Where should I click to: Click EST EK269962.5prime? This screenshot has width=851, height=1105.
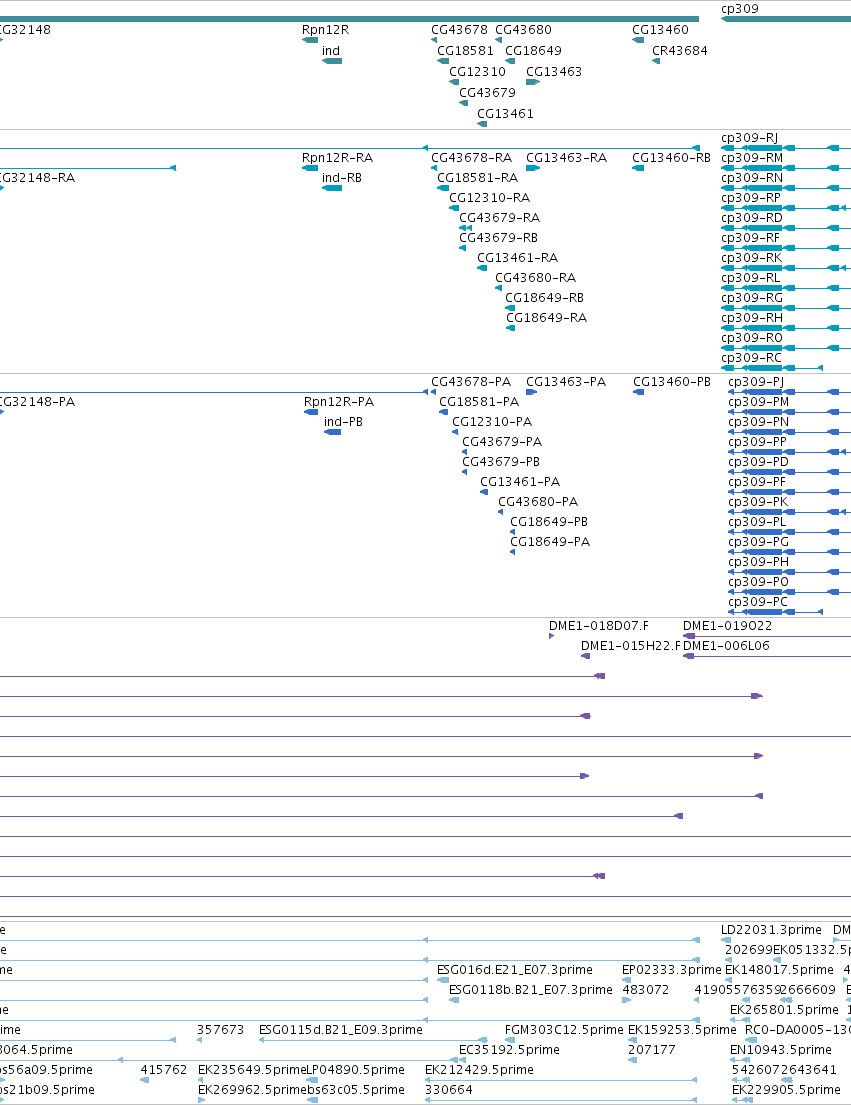tap(252, 1090)
